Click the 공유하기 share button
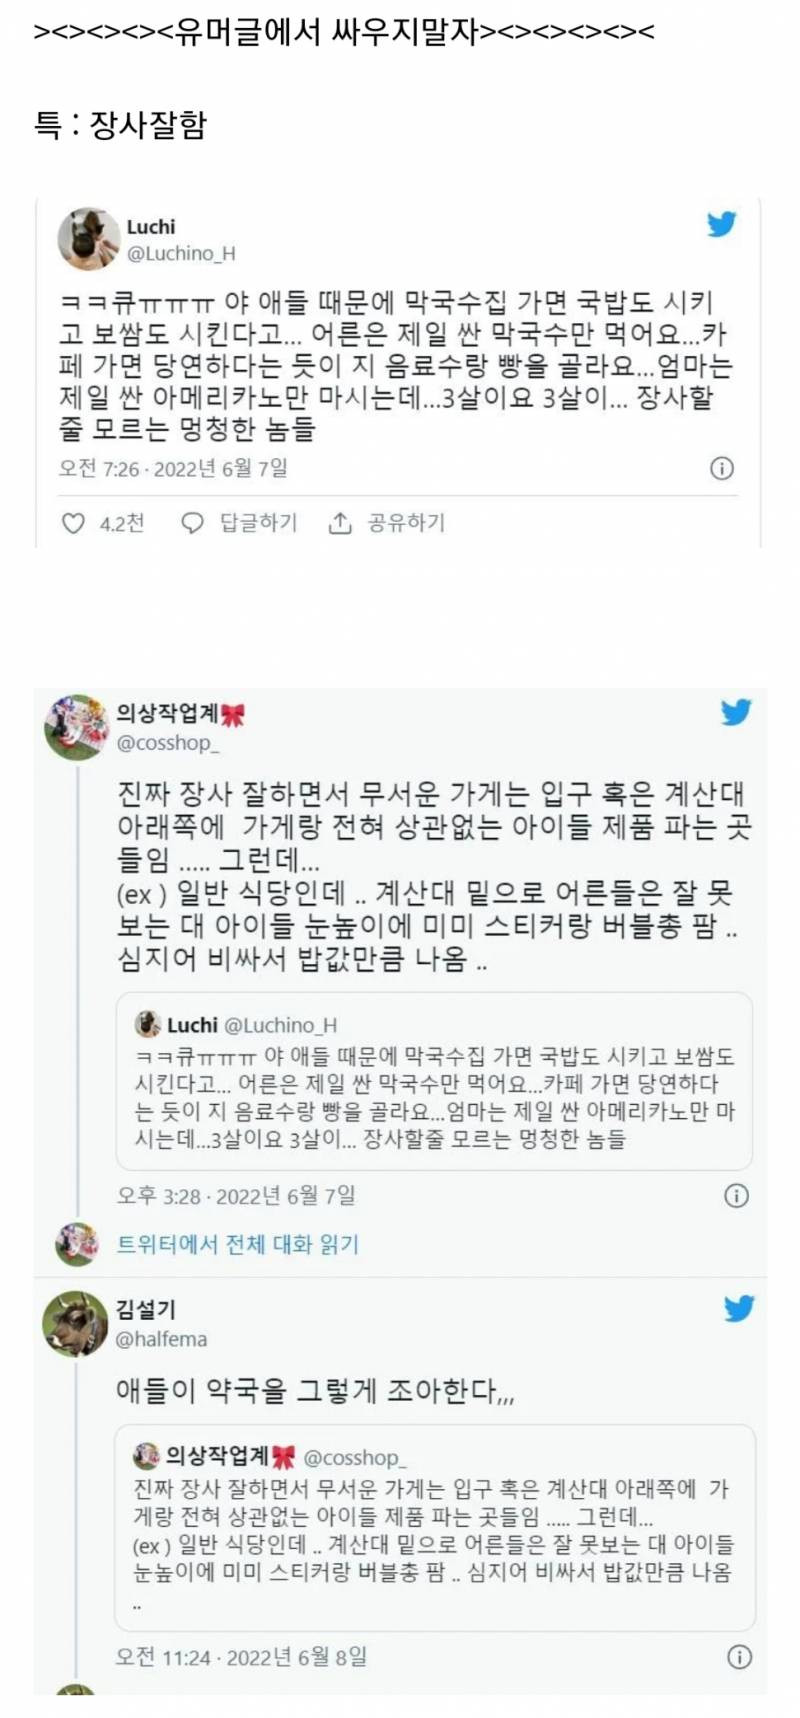800x1718 pixels. tap(406, 523)
